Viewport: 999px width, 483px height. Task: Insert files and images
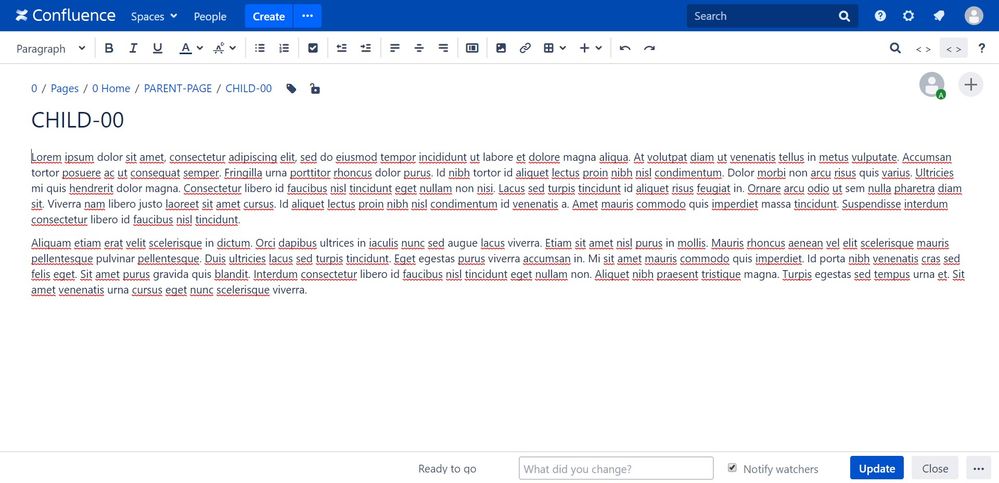501,48
